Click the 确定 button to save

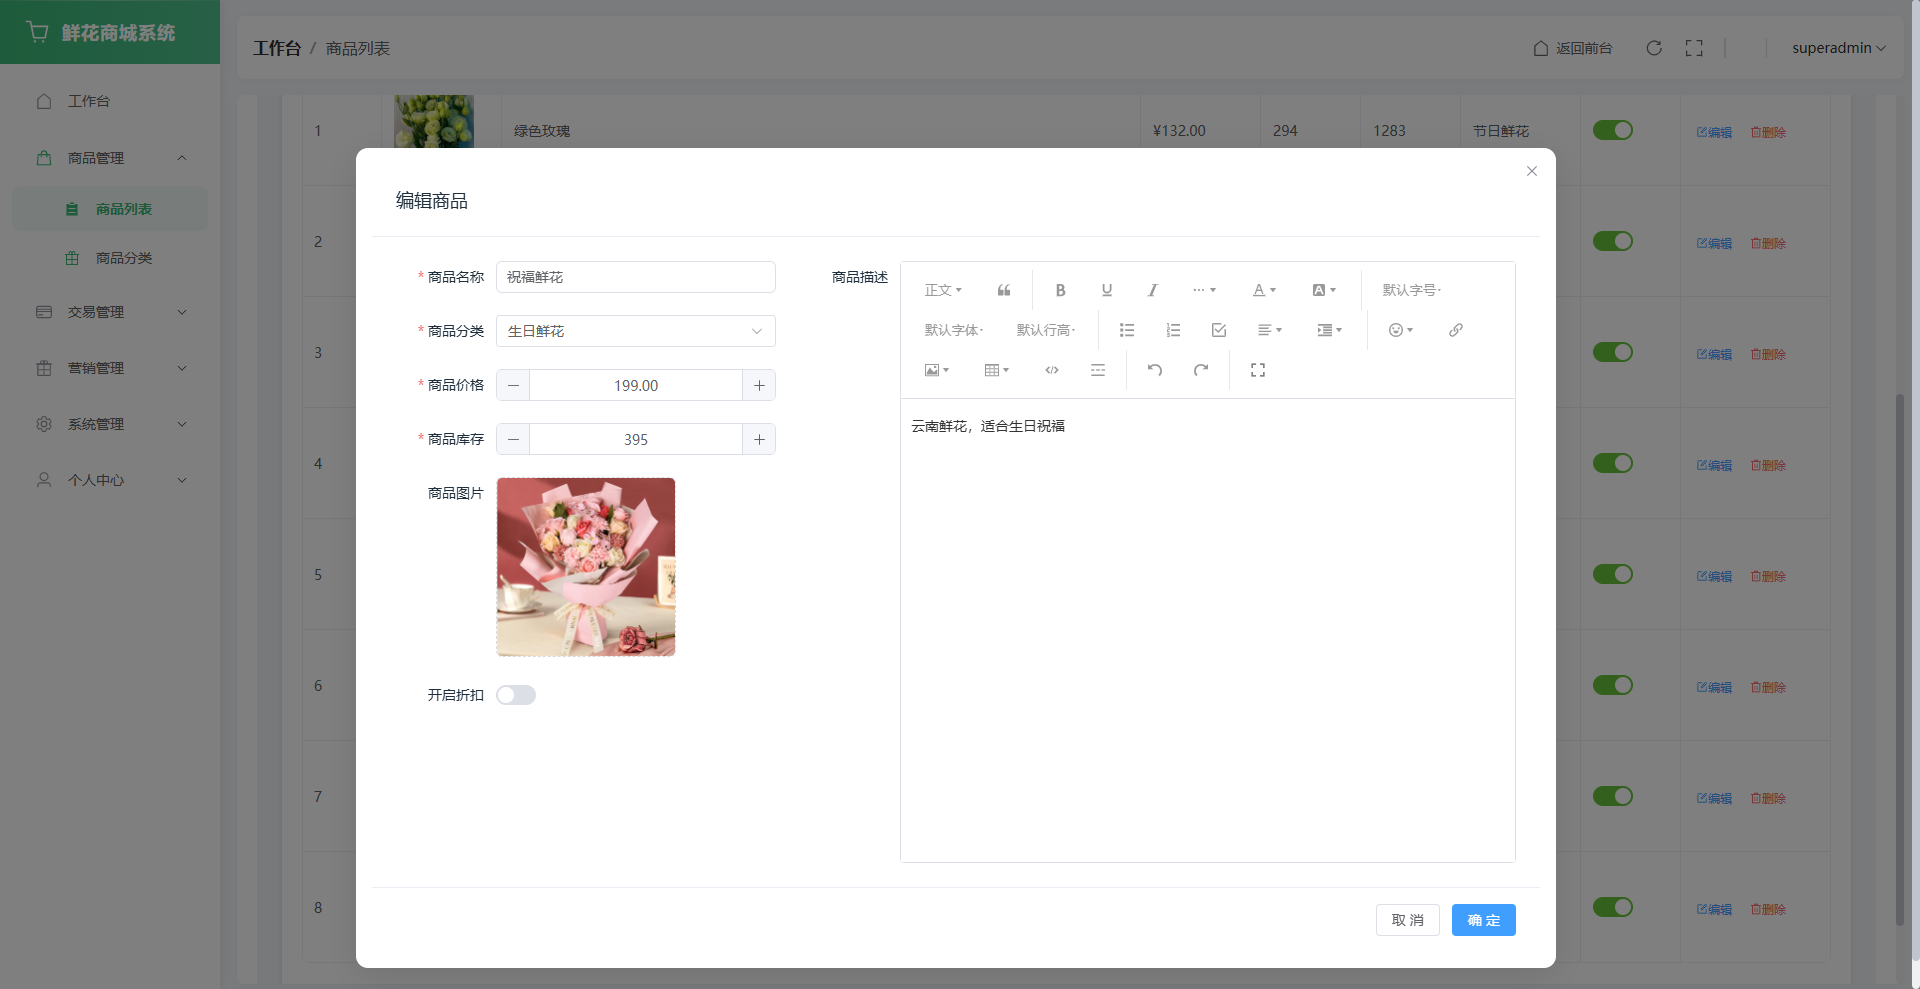[x=1483, y=920]
